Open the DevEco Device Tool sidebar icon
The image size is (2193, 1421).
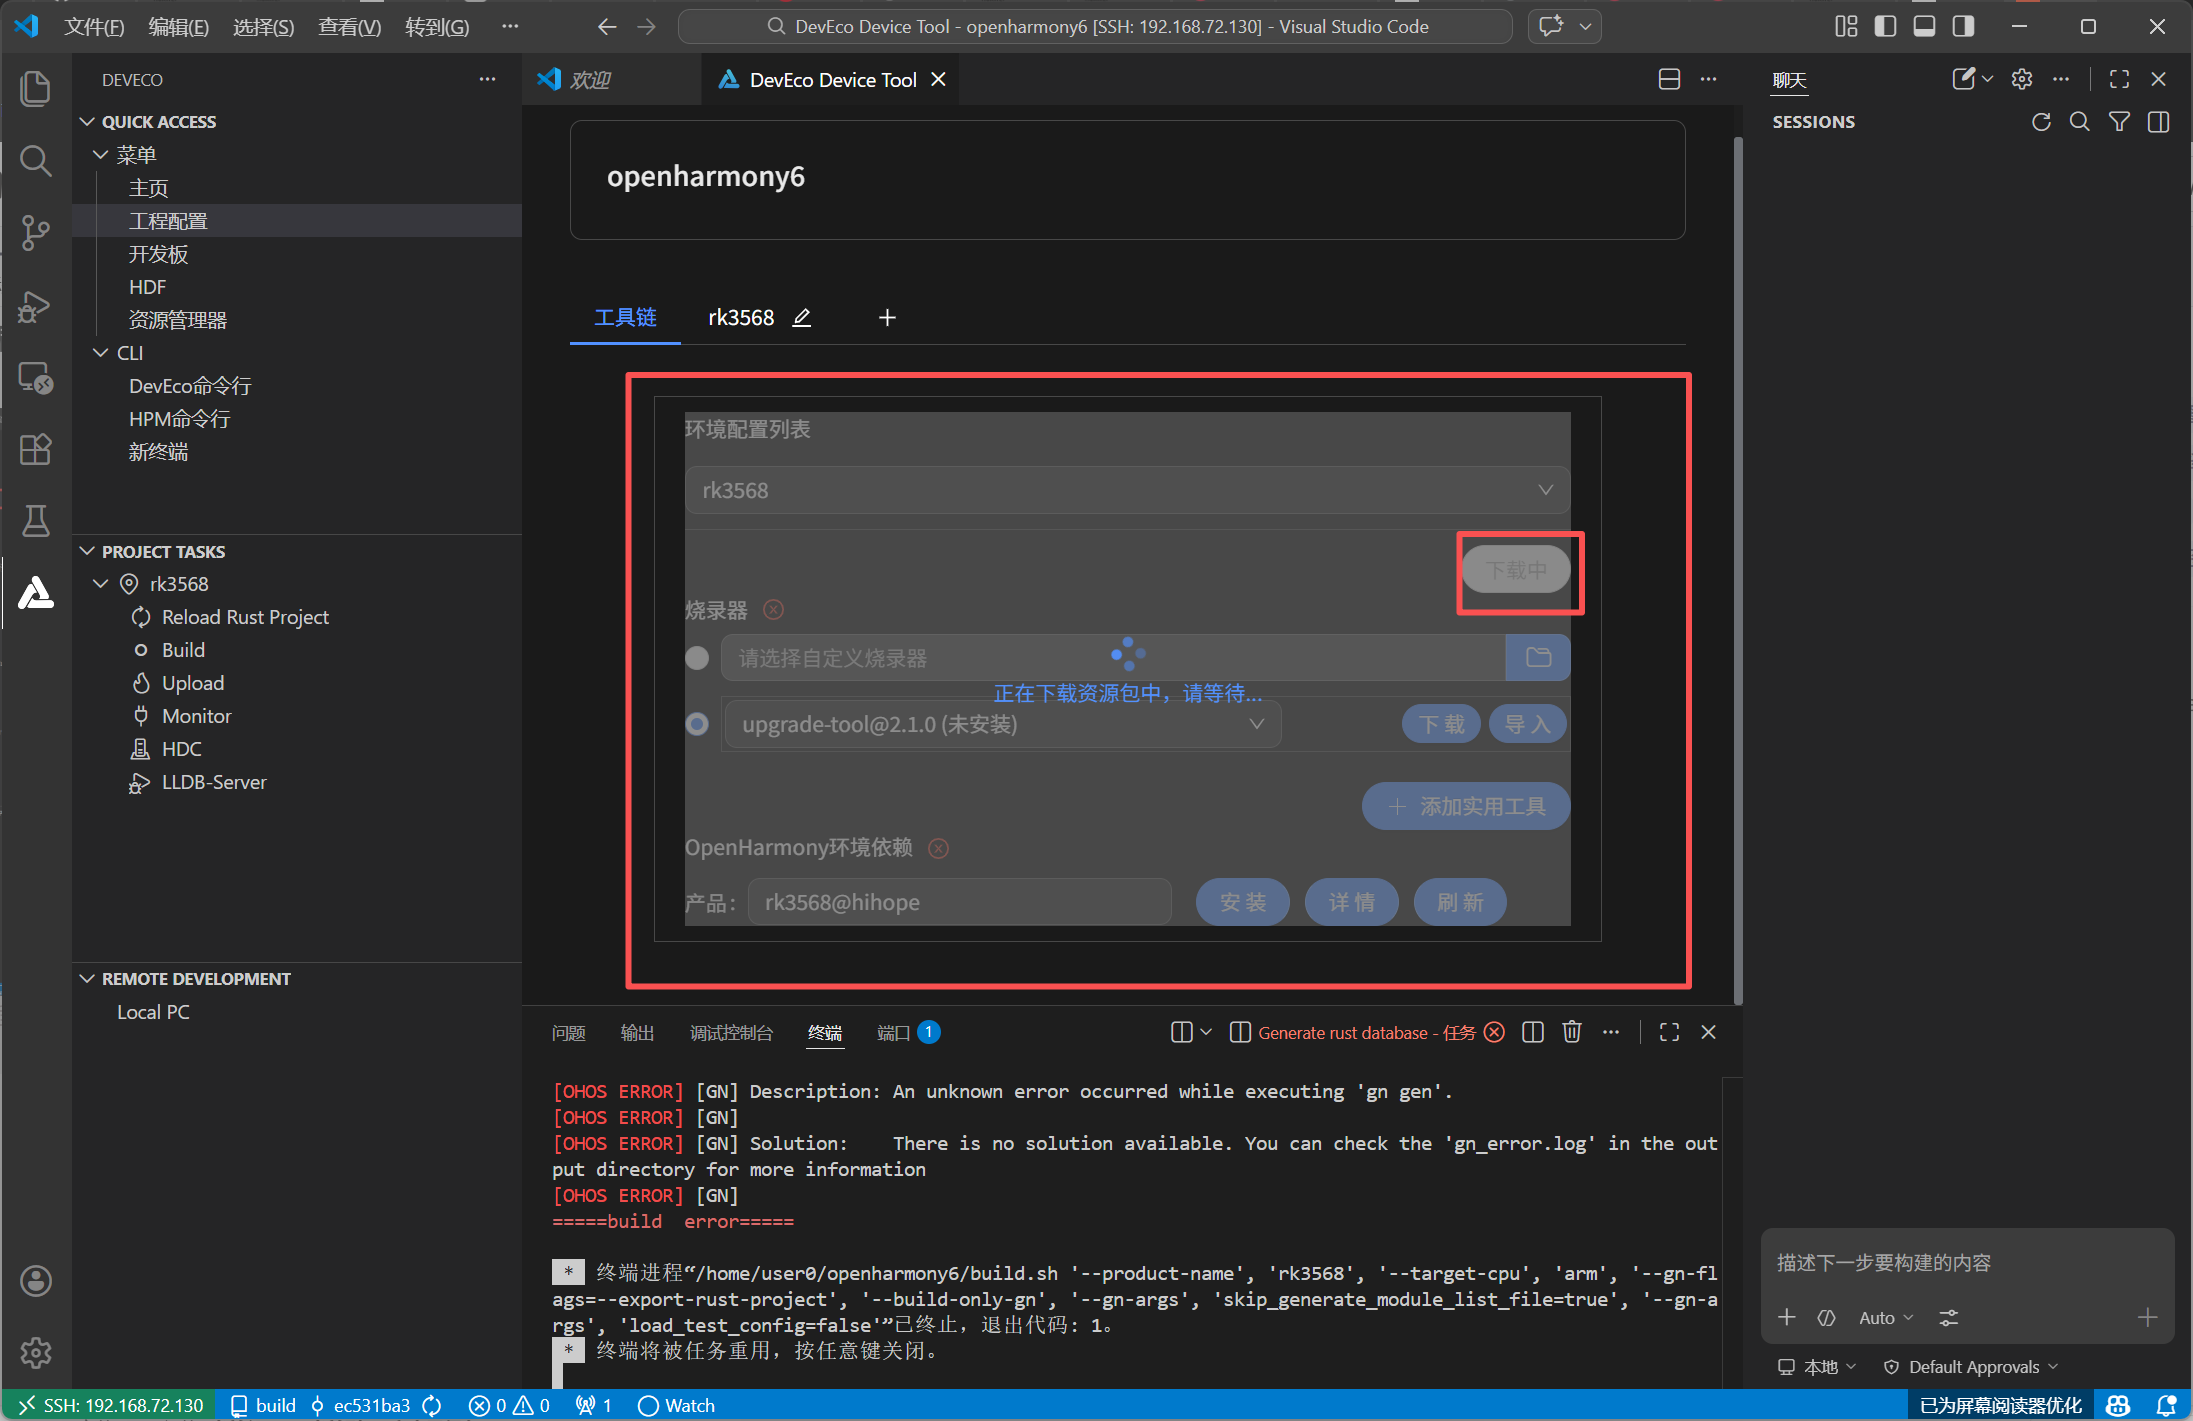(36, 593)
